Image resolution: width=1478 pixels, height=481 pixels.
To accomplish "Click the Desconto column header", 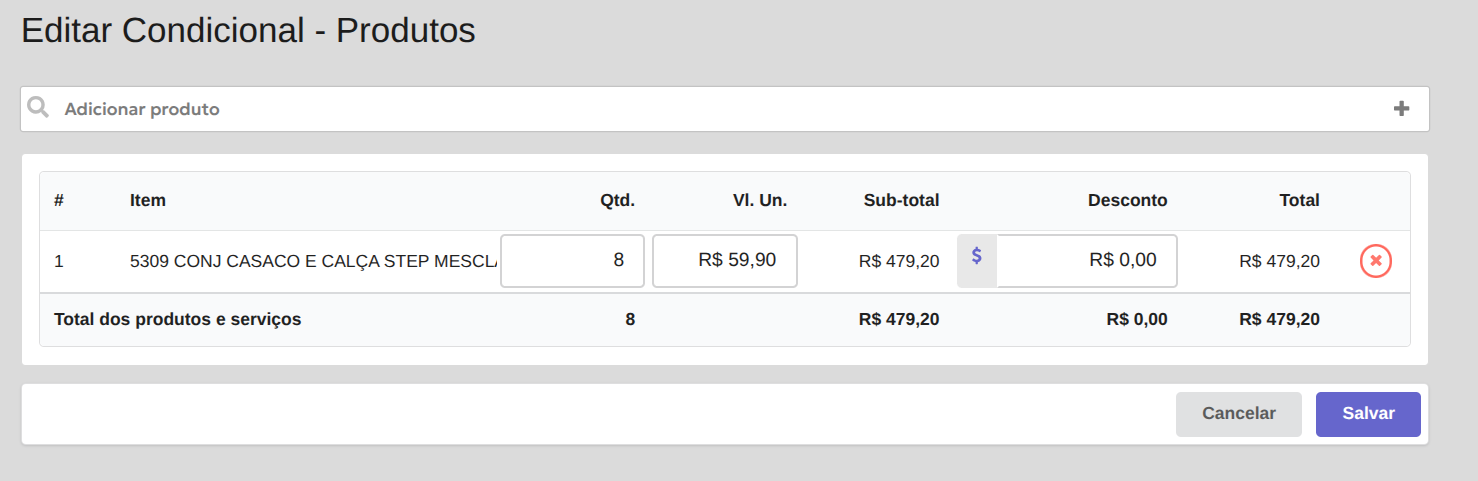I will point(1127,200).
